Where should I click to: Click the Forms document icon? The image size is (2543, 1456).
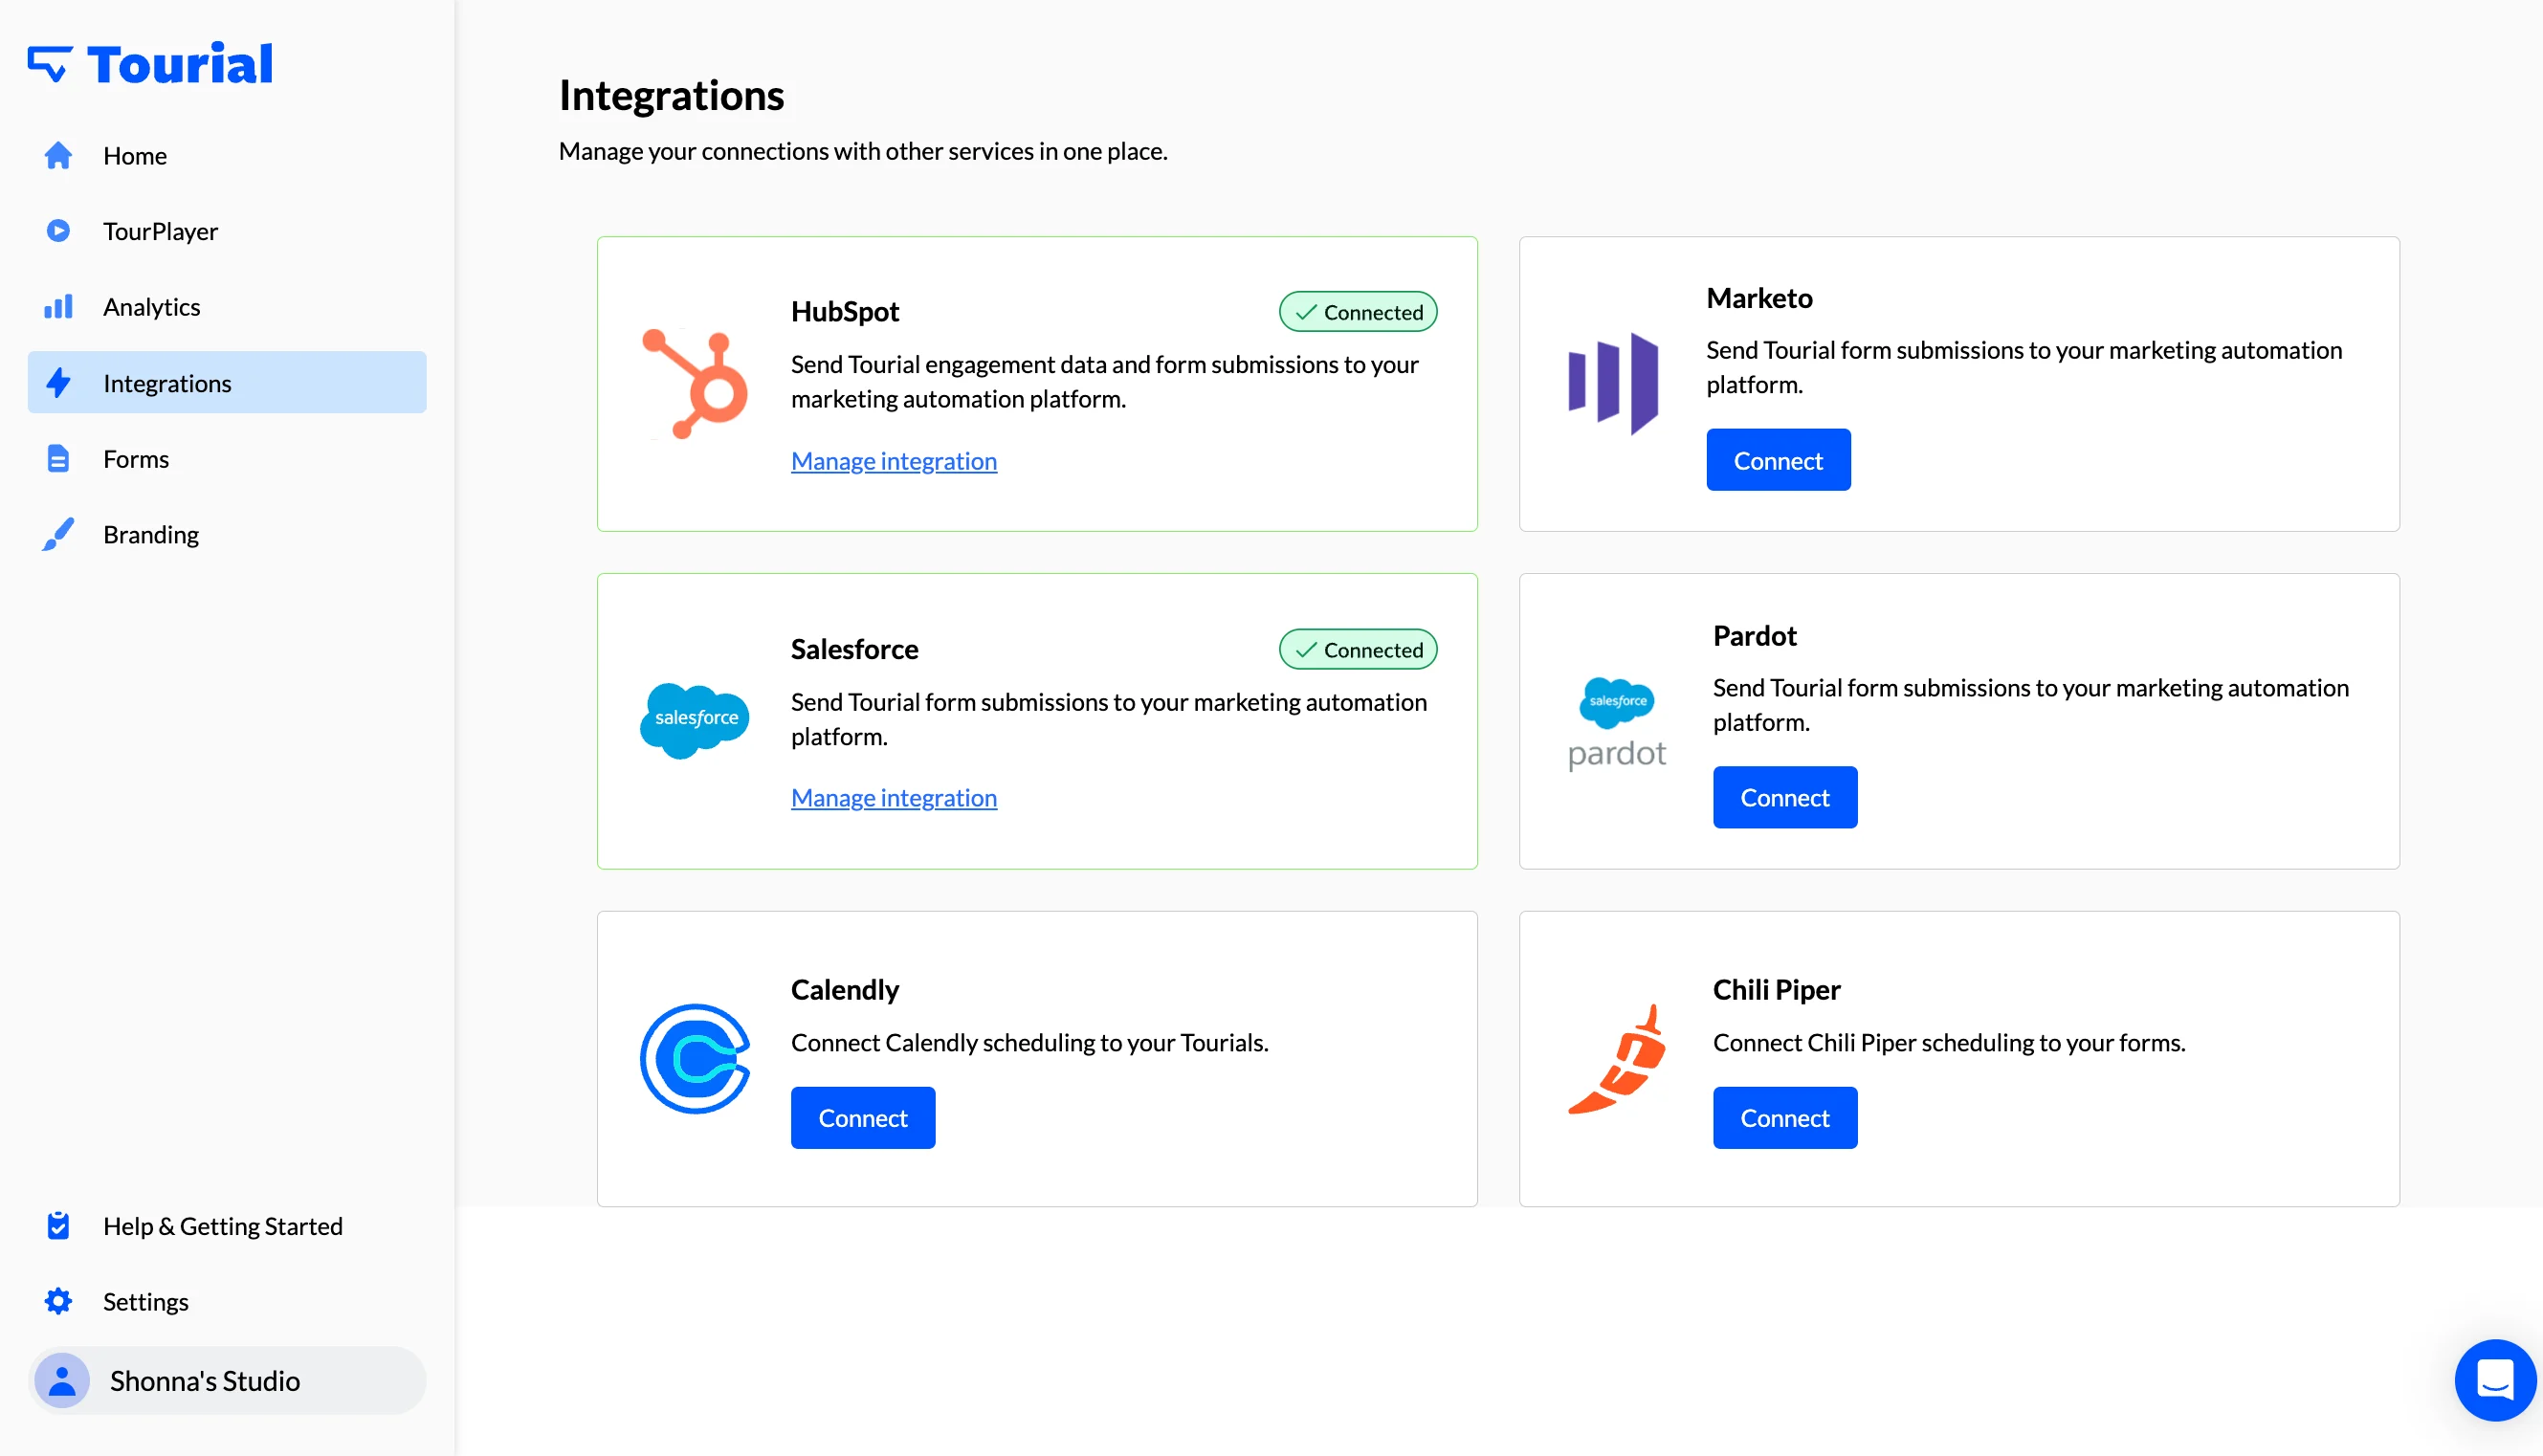[x=58, y=458]
